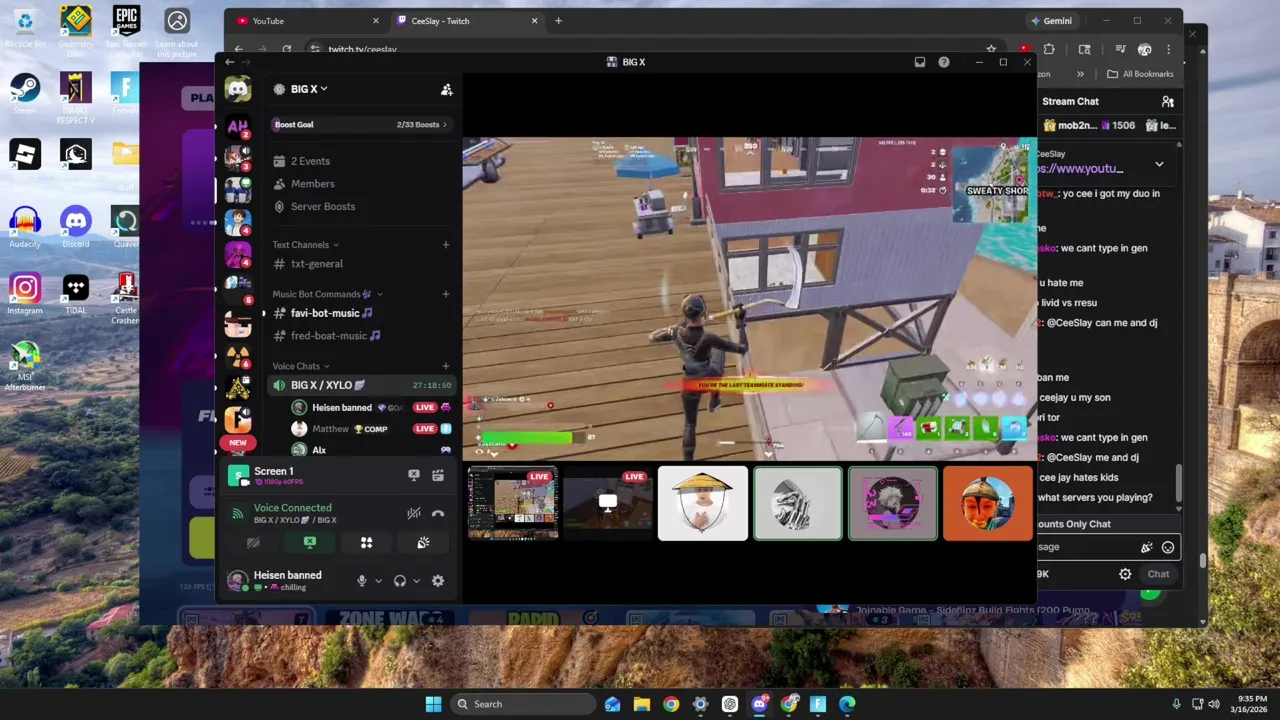Open first live stream thumbnail

pyautogui.click(x=513, y=503)
